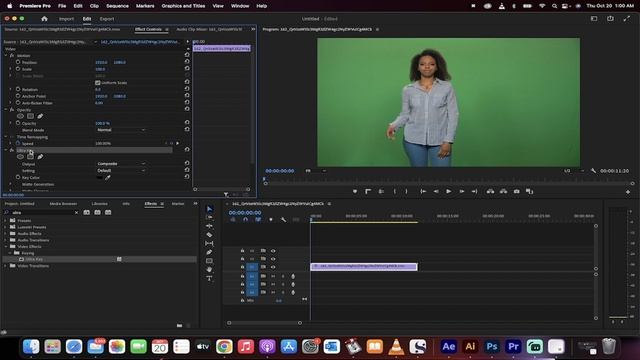Select the Rectangle tool
This screenshot has width=640, height=360.
[x=209, y=261]
